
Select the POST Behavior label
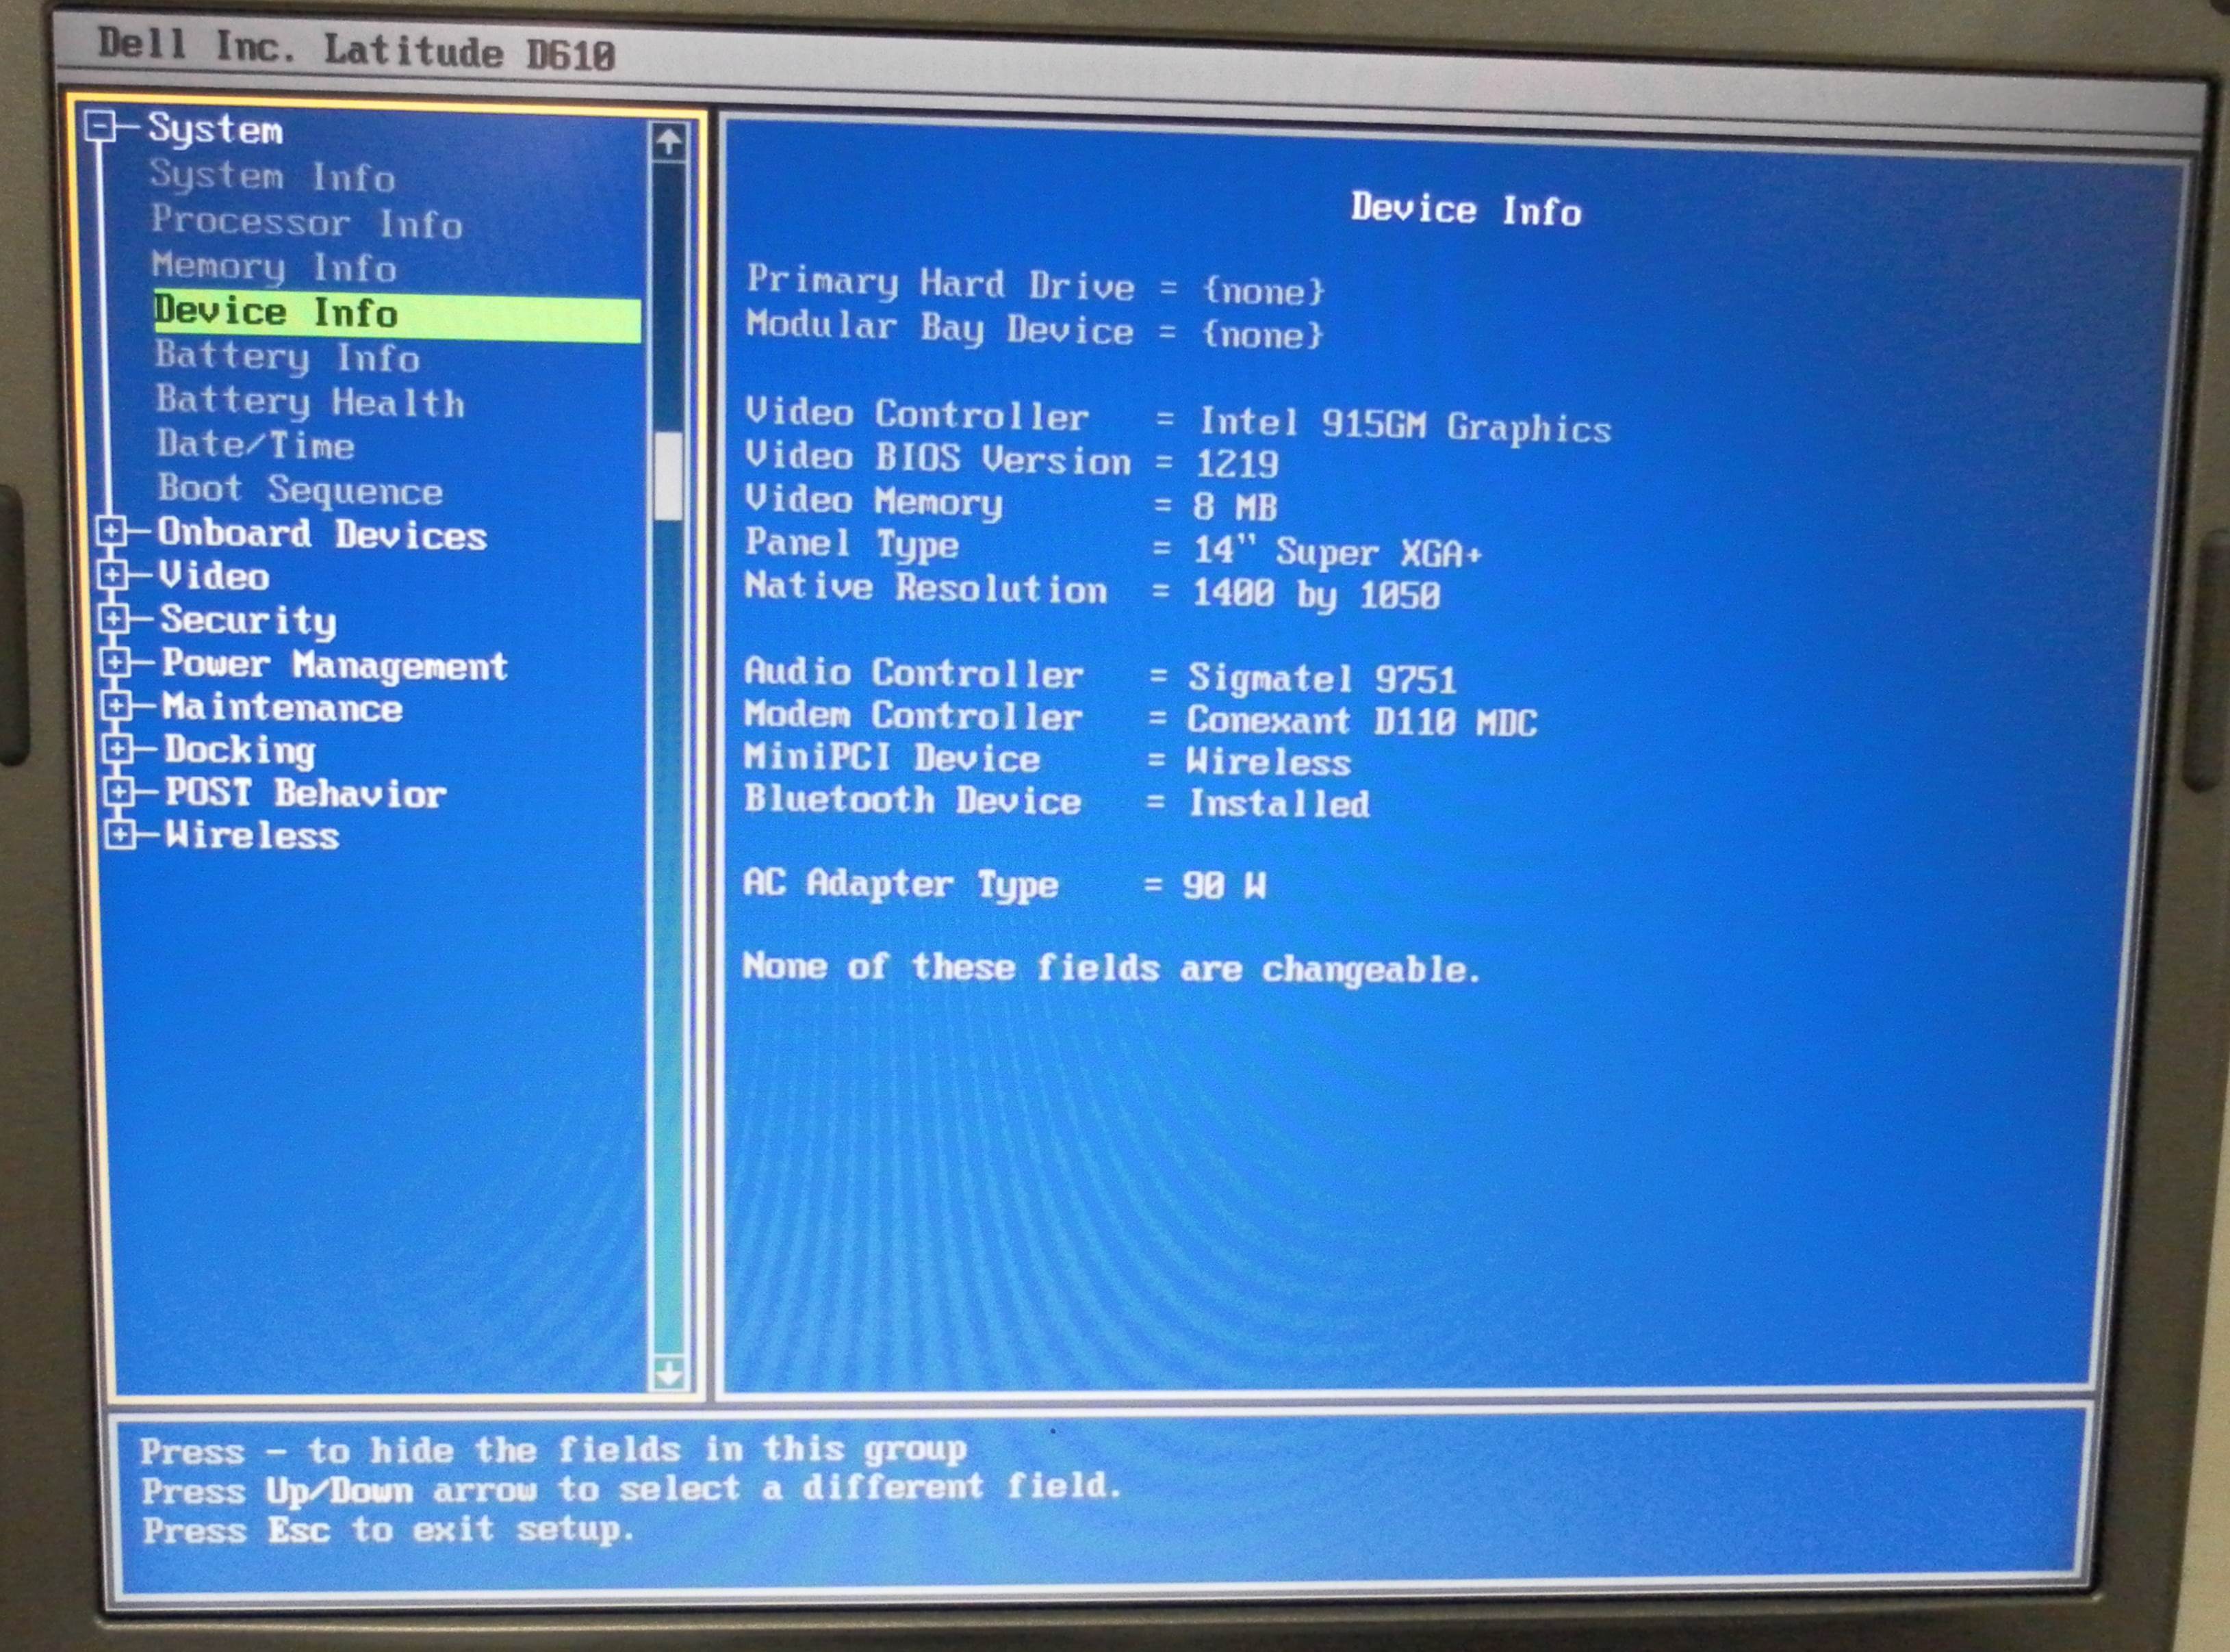tap(306, 793)
